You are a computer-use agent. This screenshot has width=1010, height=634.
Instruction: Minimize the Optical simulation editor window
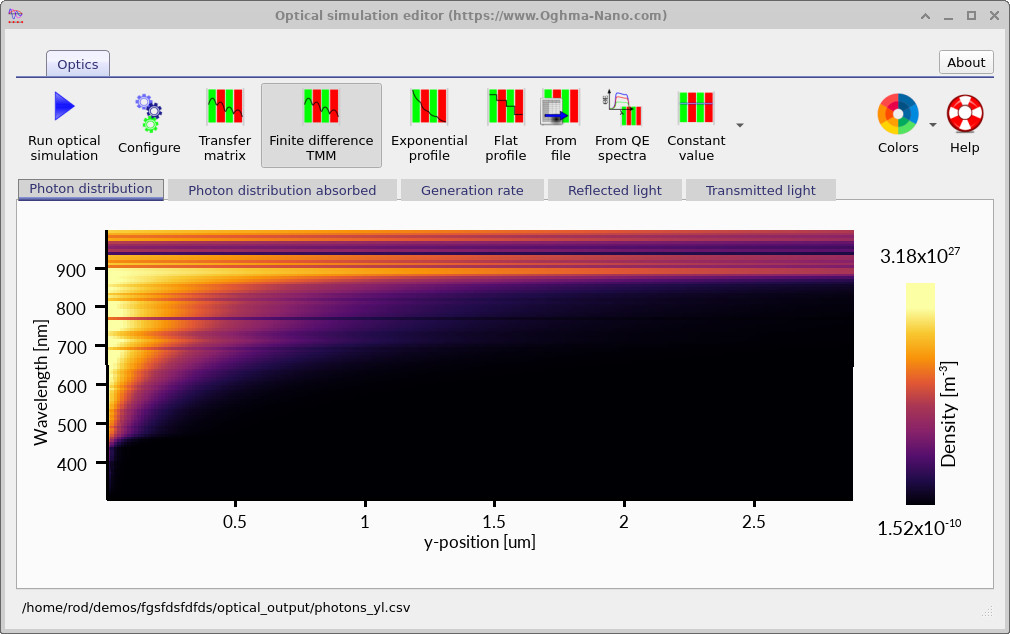click(948, 16)
